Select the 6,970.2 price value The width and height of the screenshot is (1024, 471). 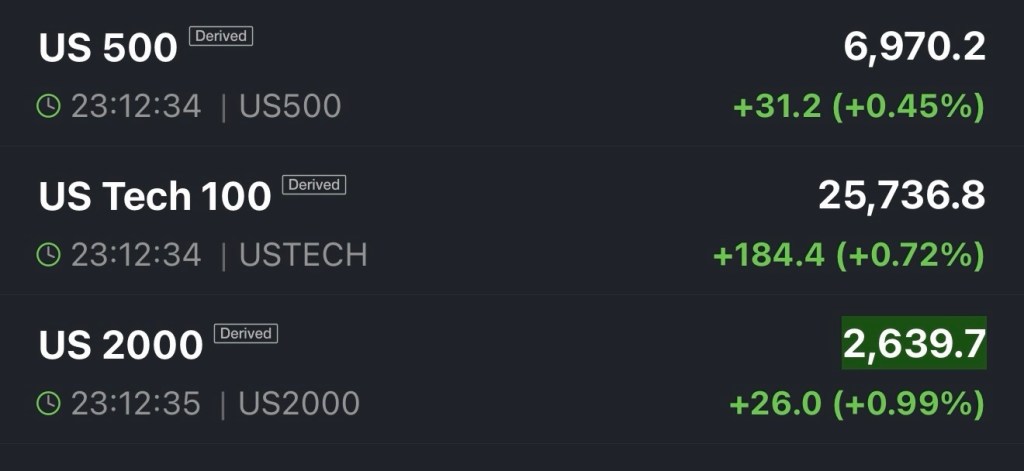(x=914, y=47)
